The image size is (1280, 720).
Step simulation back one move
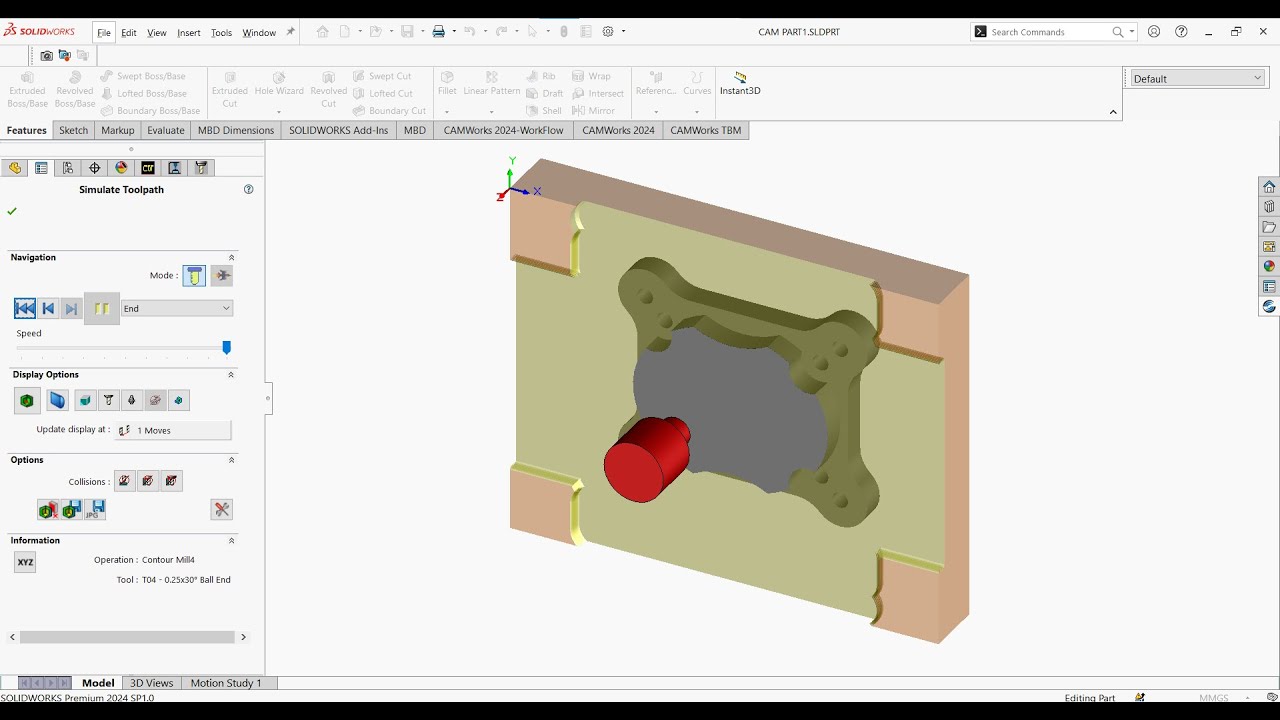click(48, 309)
